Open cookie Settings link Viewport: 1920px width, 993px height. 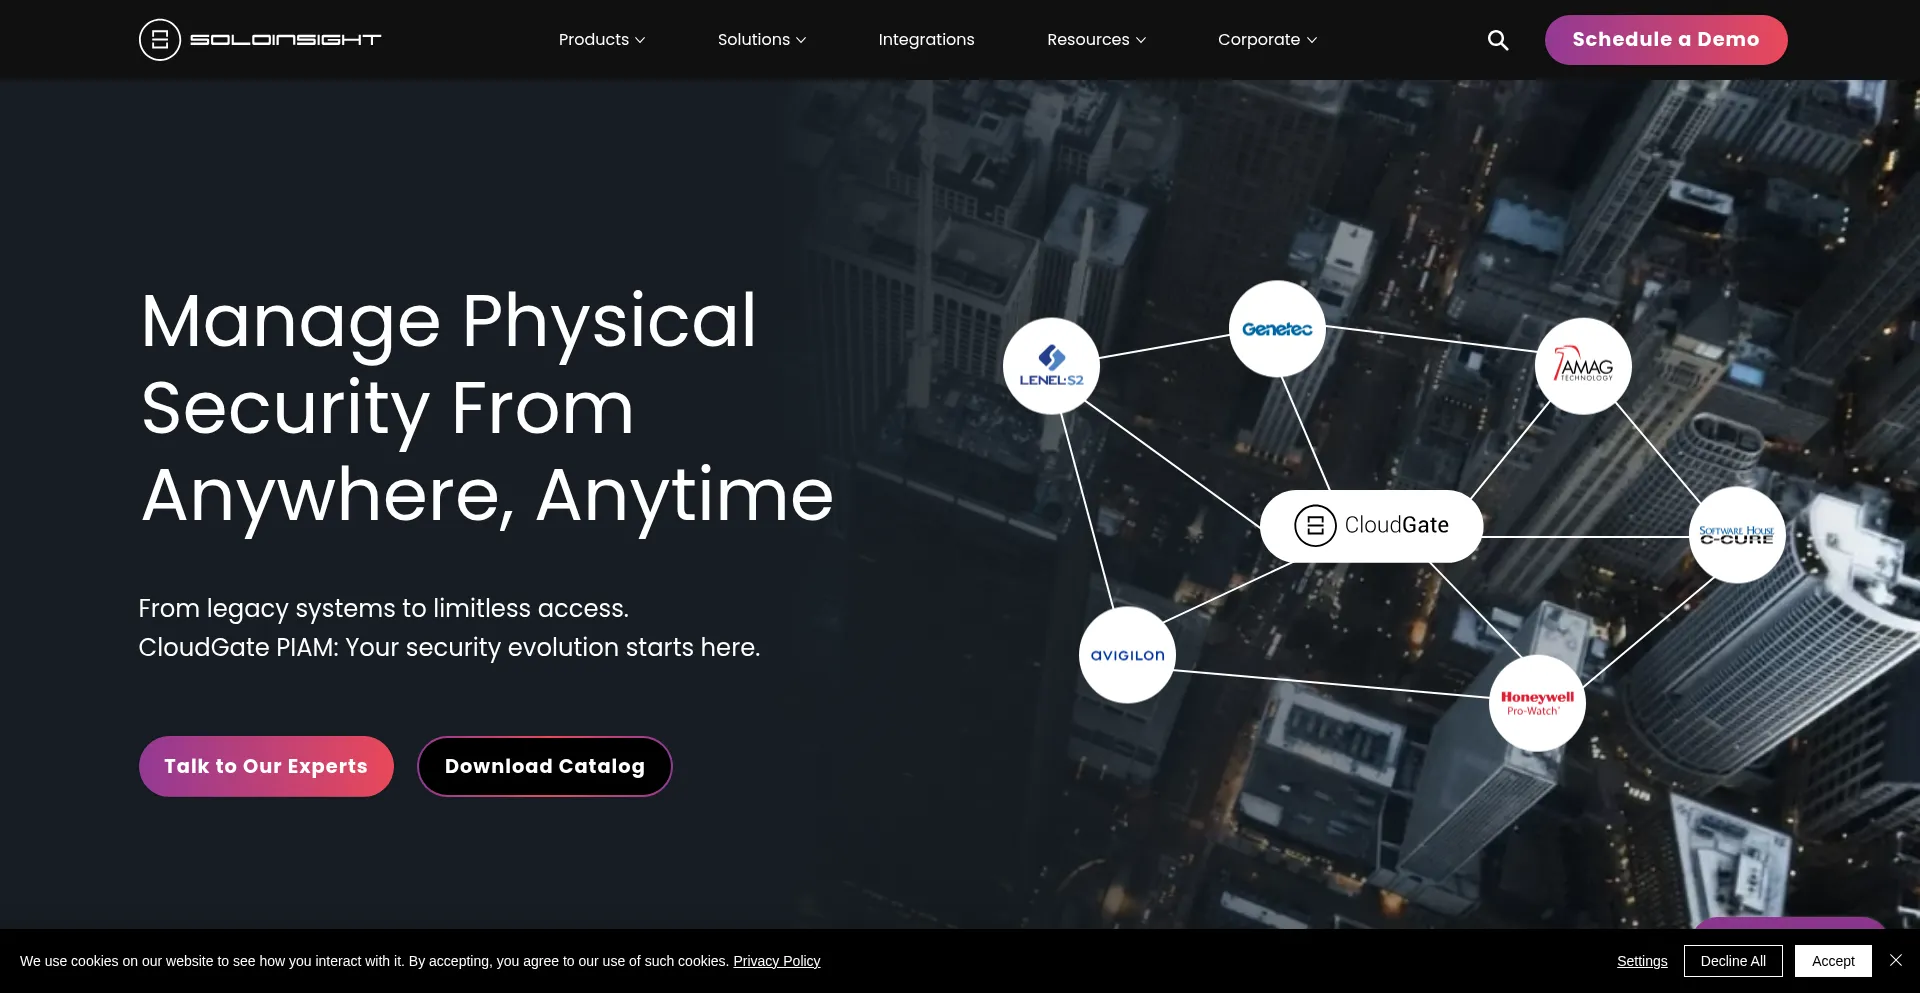[1642, 961]
